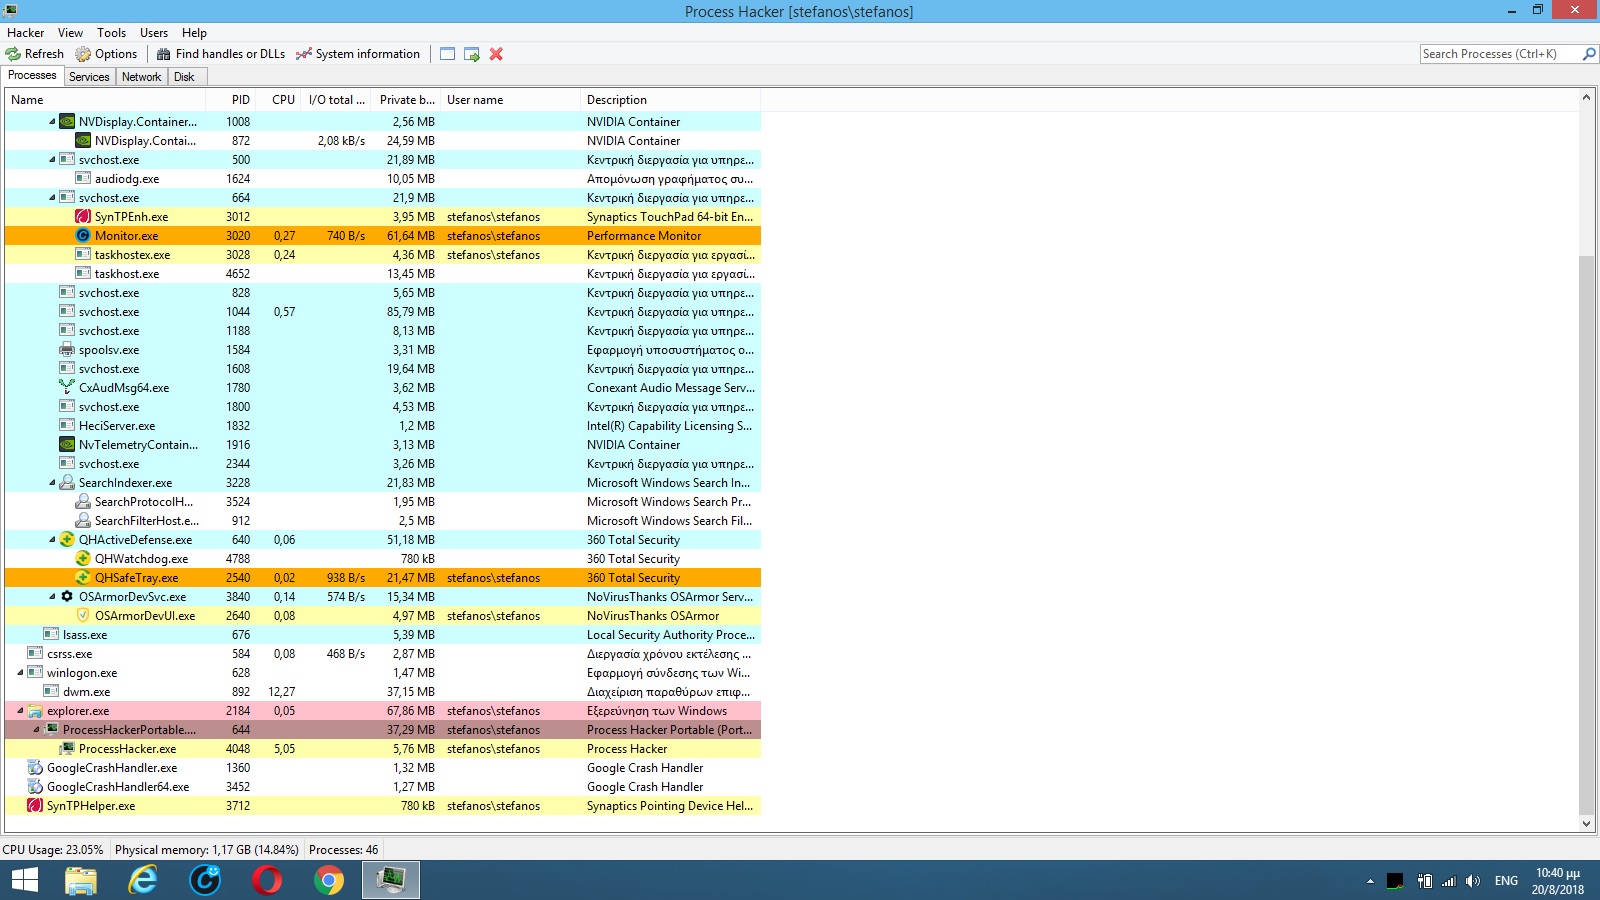Open the System information window
The image size is (1600, 900).
click(358, 54)
